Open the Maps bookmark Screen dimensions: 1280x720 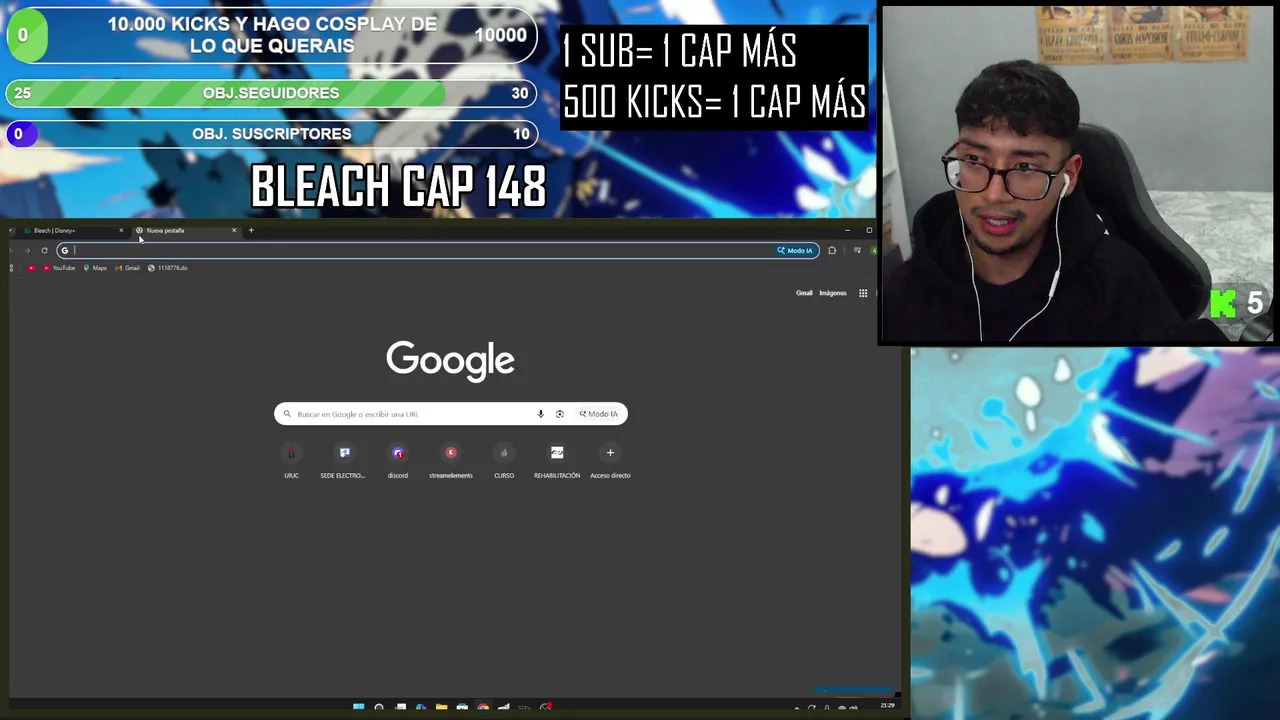pos(95,268)
